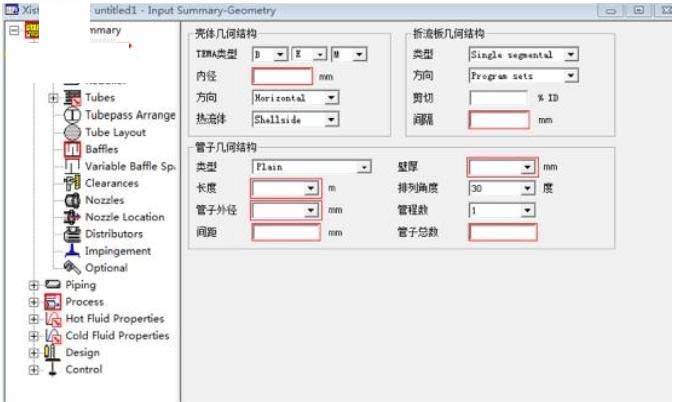Expand the Tubes subtree
Image resolution: width=679 pixels, height=402 pixels.
[53, 98]
